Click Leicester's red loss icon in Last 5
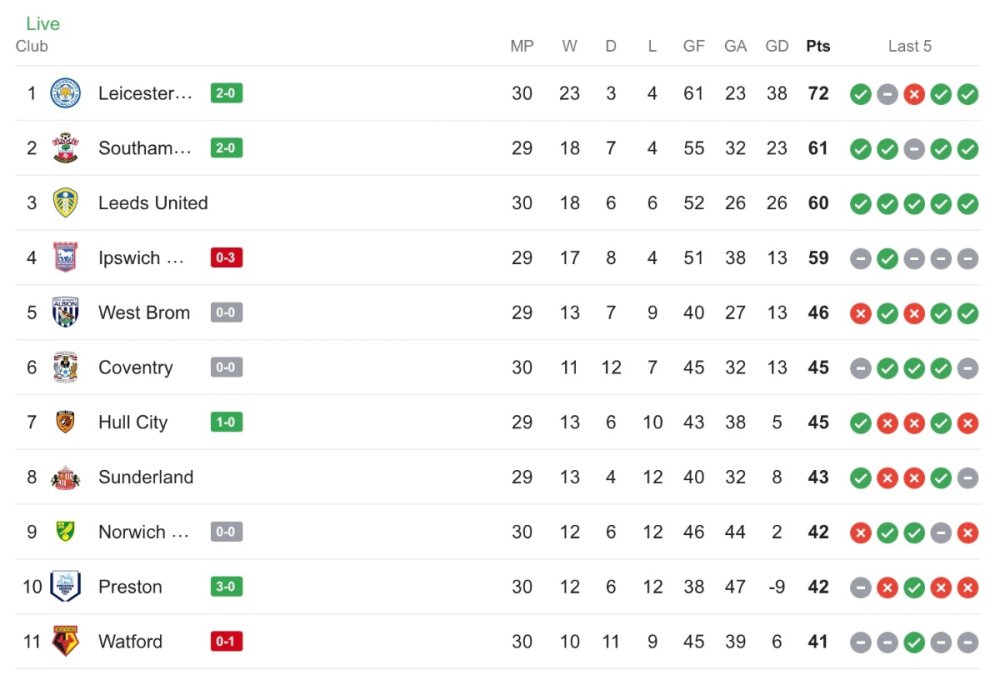Screen dimensions: 1000x680 click(913, 94)
